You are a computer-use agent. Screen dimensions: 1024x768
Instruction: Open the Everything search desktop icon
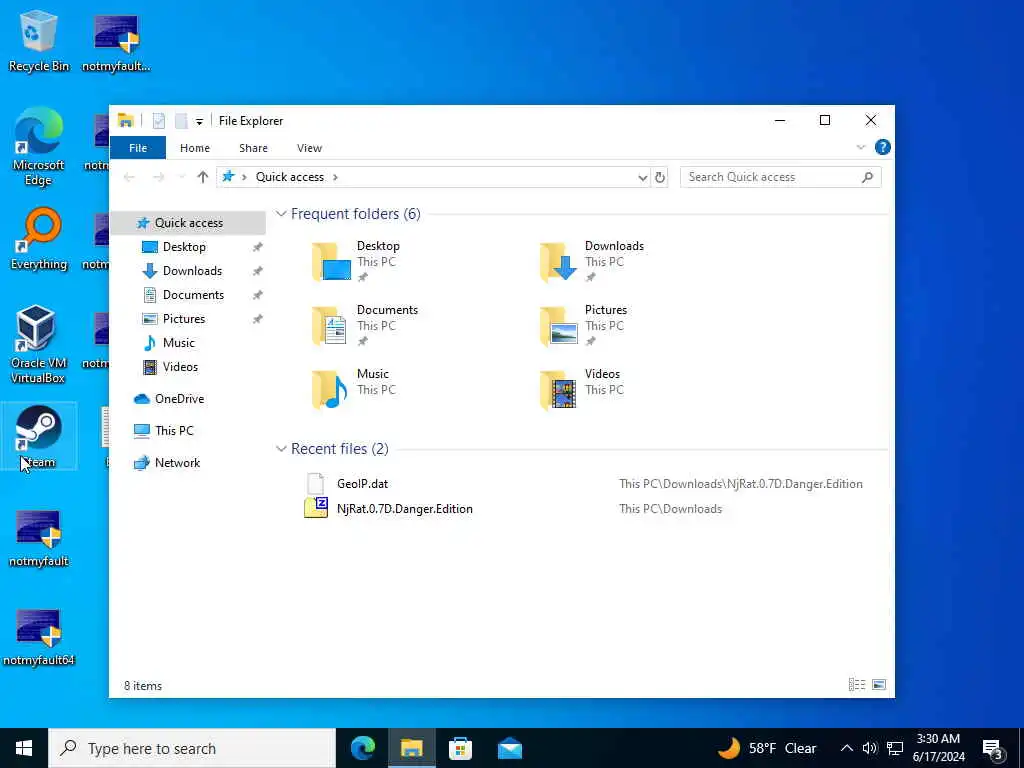tap(39, 240)
